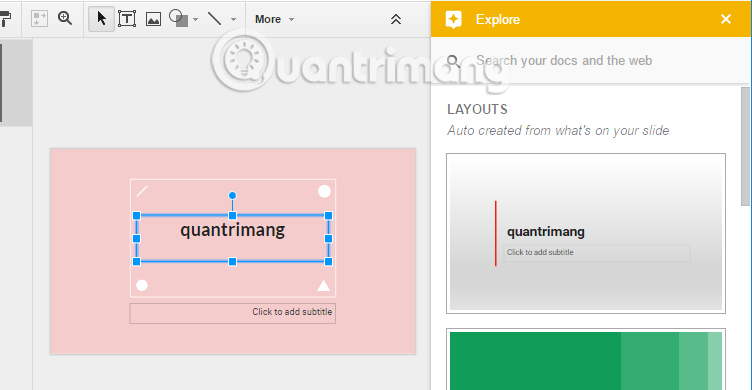Apply the gray quantrimang layout suggestion
Screen dimensions: 752x390
pos(586,233)
